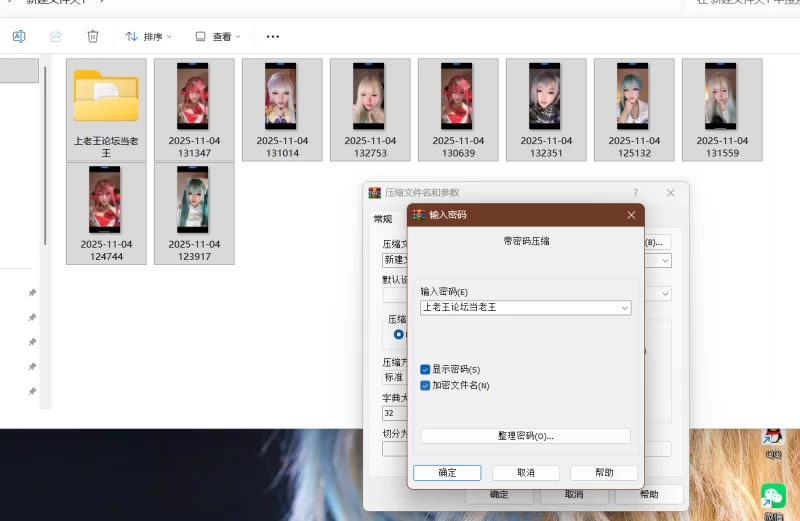Image resolution: width=800 pixels, height=521 pixels.
Task: Click the WeChat icon on the desktop
Action: pos(773,496)
